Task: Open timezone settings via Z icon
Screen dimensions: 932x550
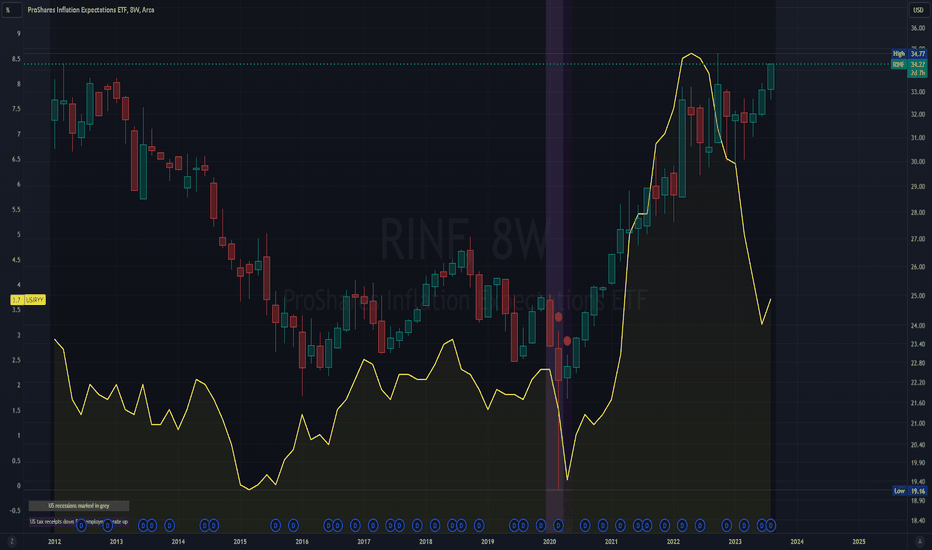Action: click(x=11, y=541)
